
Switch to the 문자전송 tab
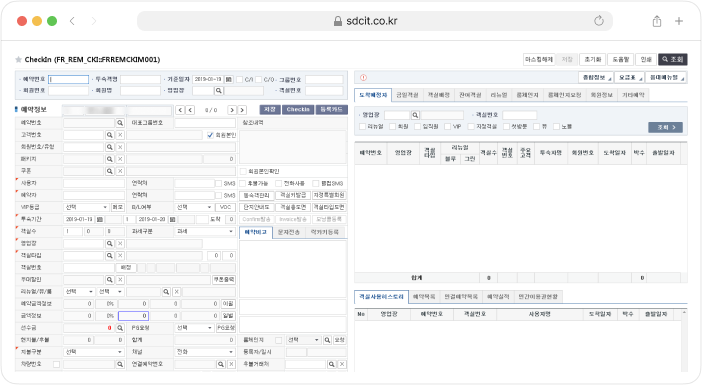[288, 232]
